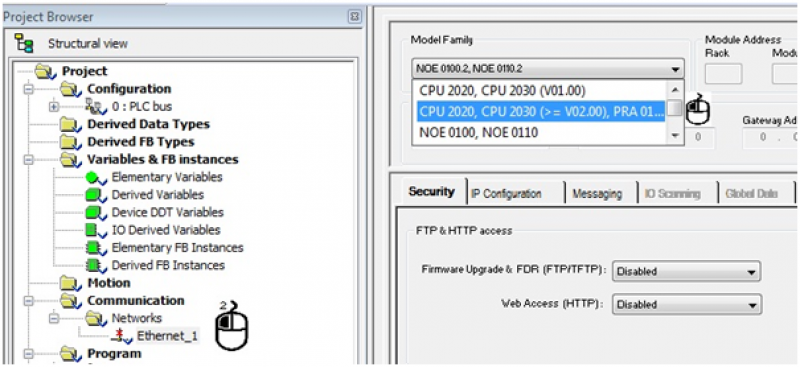Select the IO Derived Variables icon

click(94, 230)
